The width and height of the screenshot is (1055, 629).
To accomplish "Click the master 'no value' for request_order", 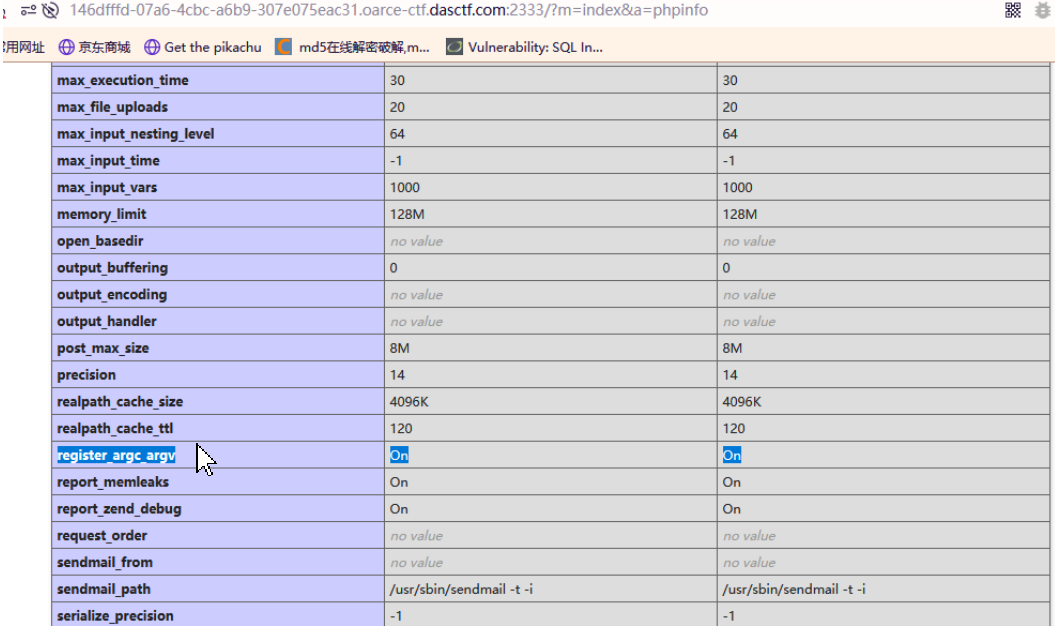I will coord(750,535).
